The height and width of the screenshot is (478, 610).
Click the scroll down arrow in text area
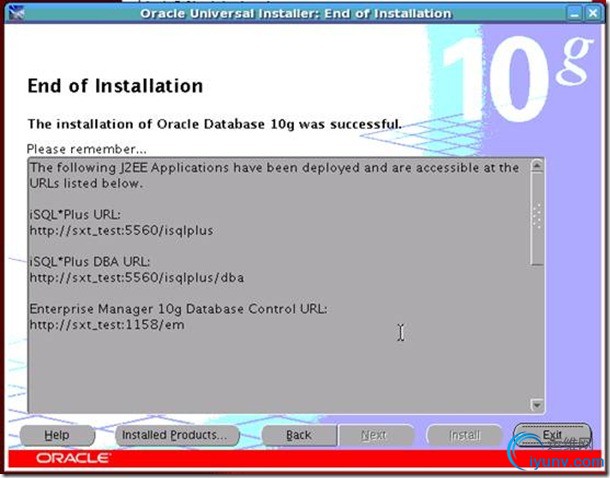tap(537, 405)
